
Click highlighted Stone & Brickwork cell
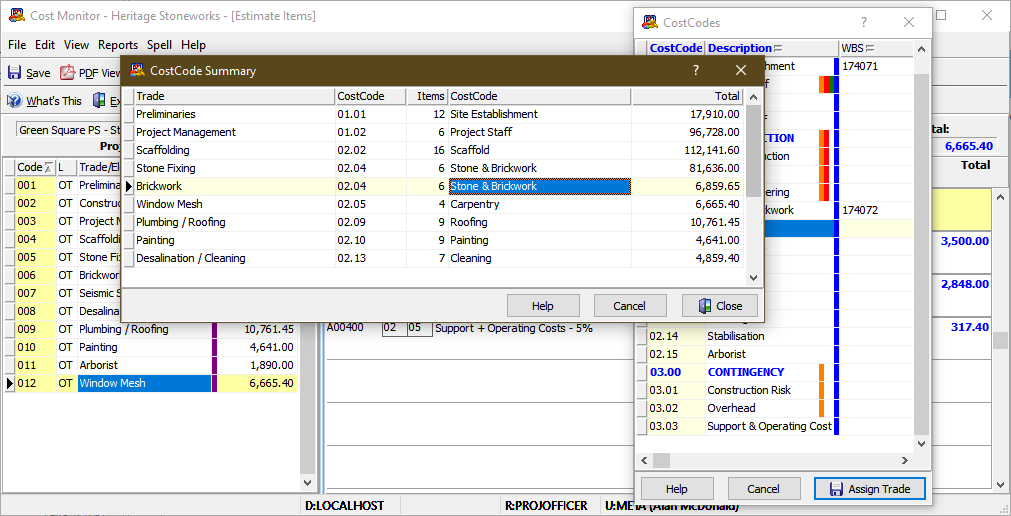[x=540, y=186]
